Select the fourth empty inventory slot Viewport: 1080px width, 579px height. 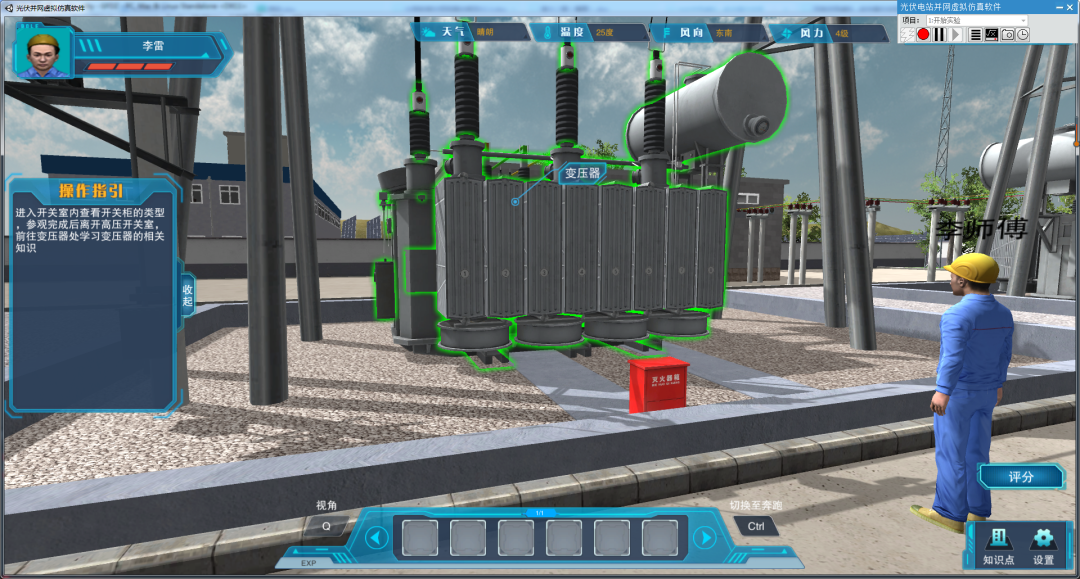[564, 538]
